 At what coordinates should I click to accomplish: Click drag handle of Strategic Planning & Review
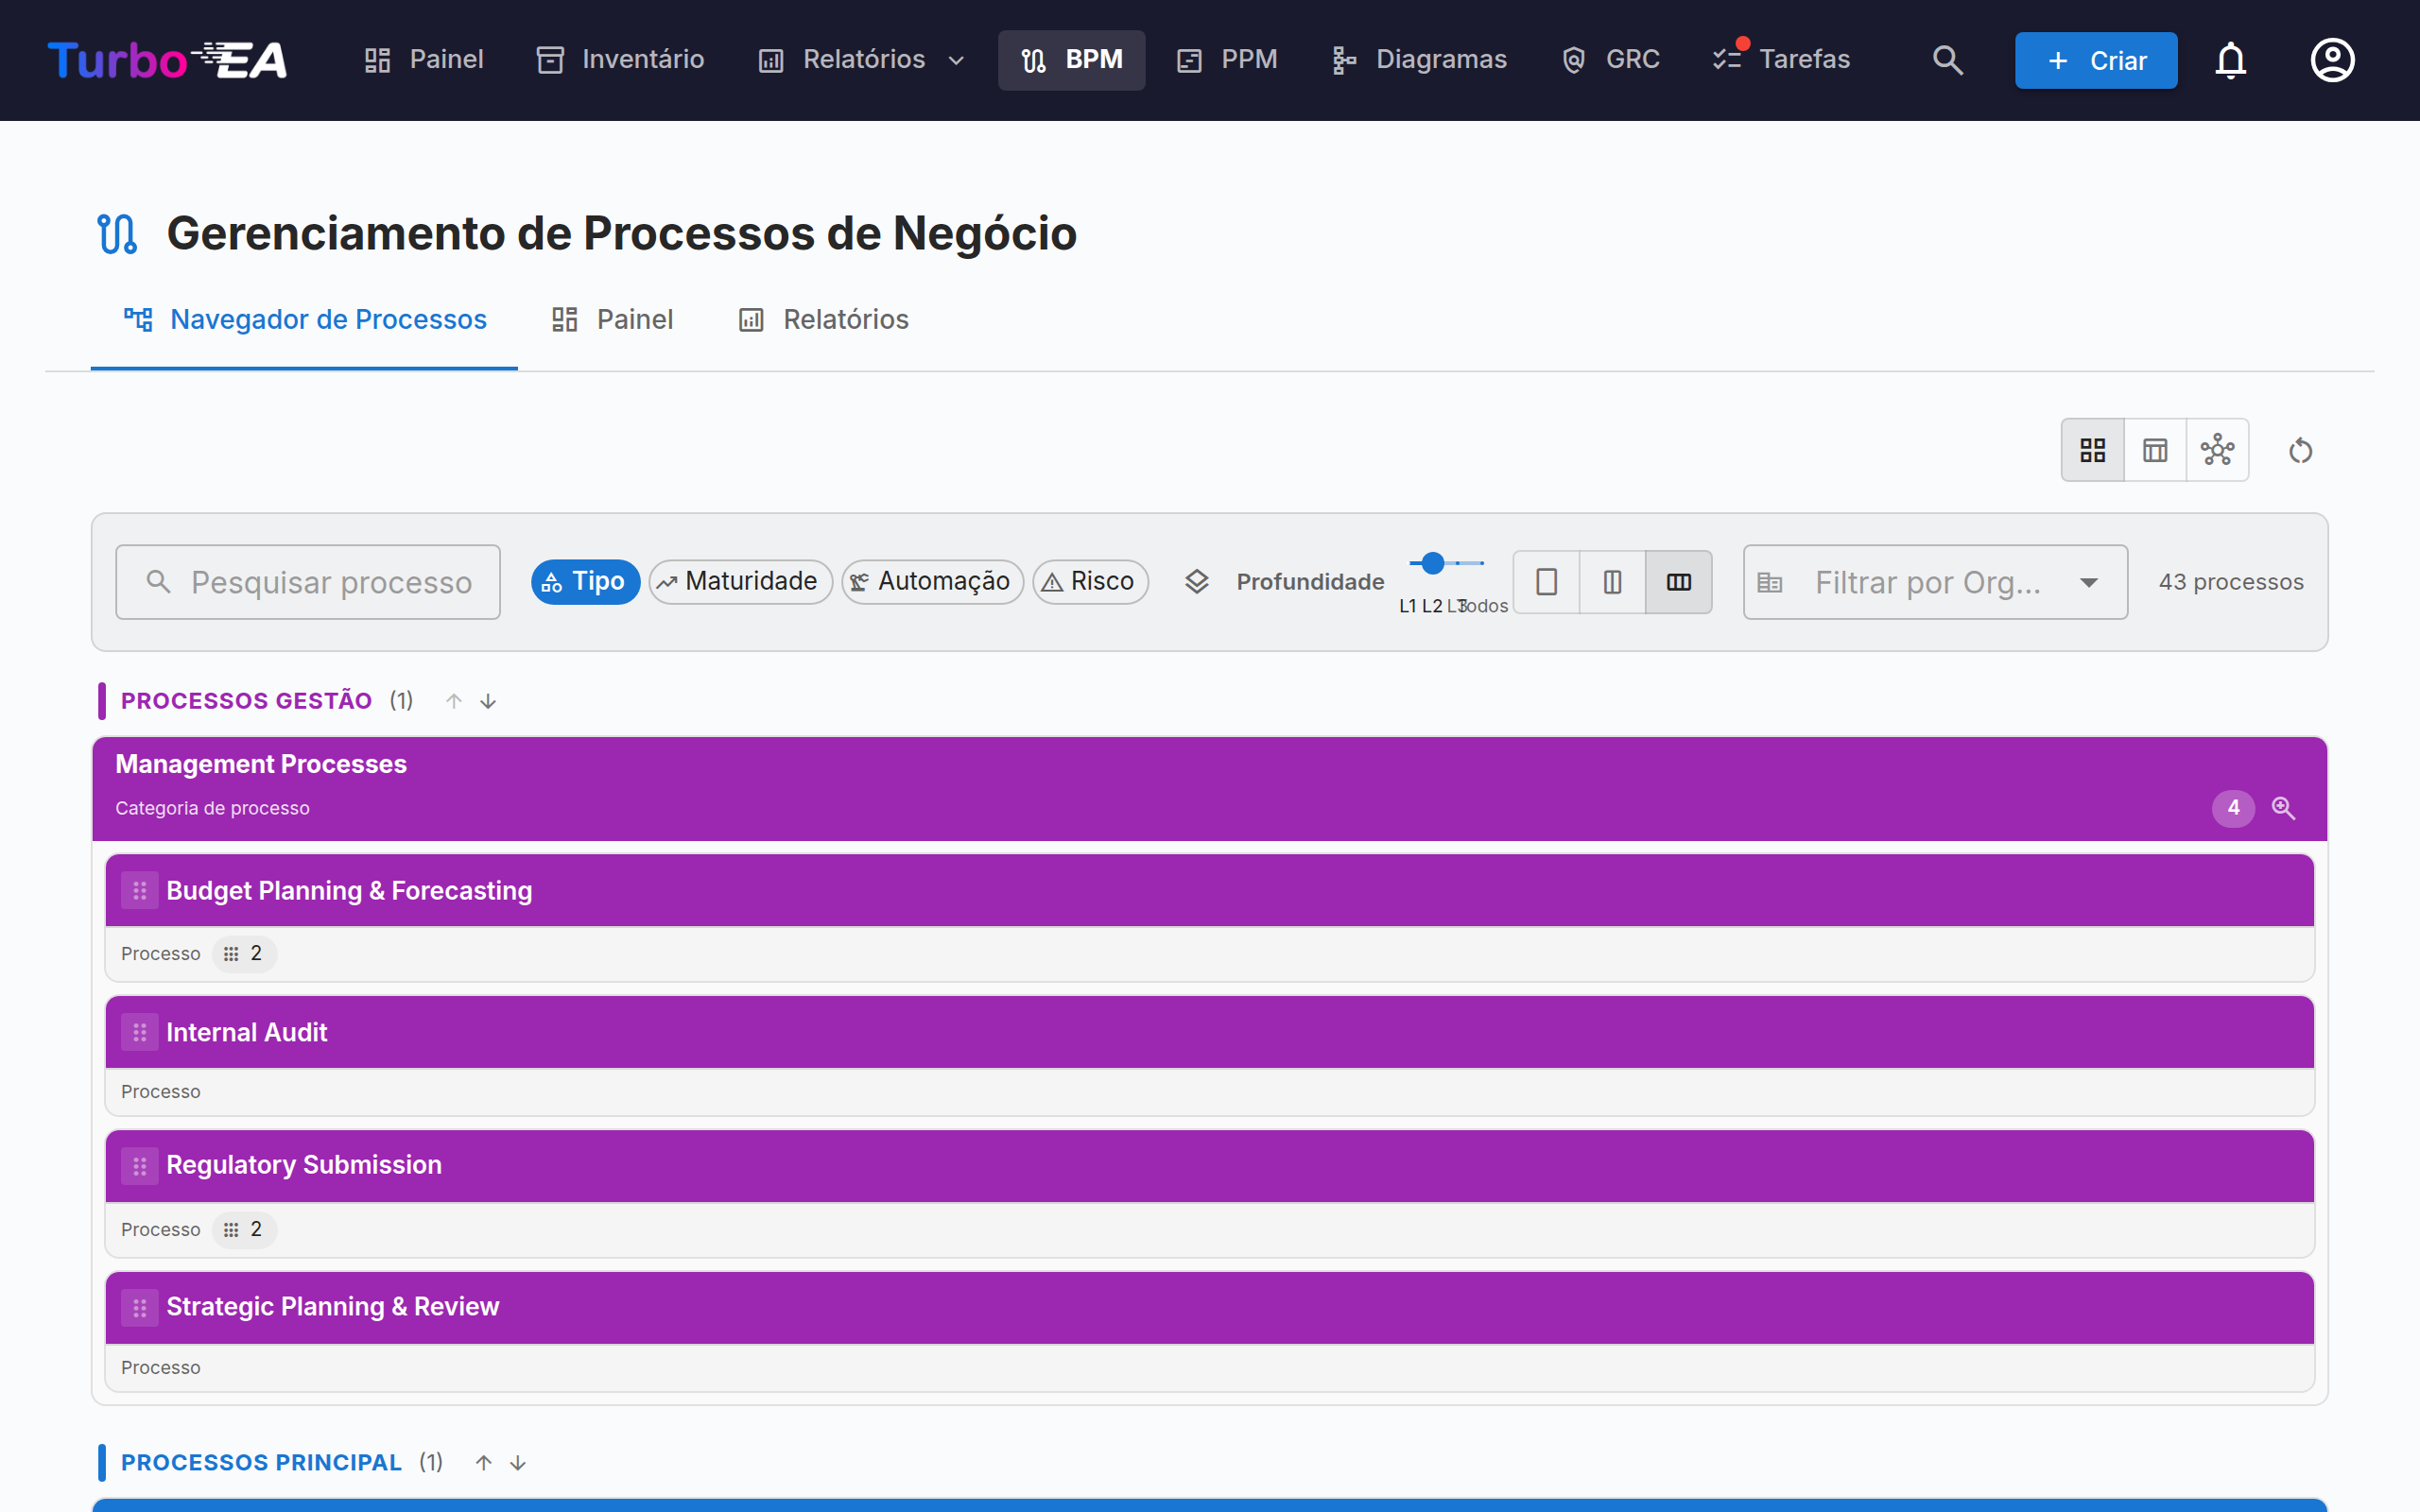pos(140,1307)
